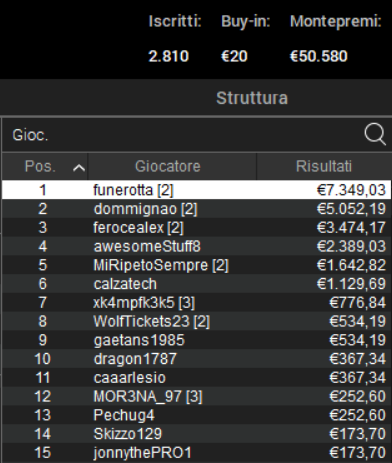This screenshot has width=392, height=463.
Task: Select the MiRipetoSempre player row
Action: pos(196,265)
